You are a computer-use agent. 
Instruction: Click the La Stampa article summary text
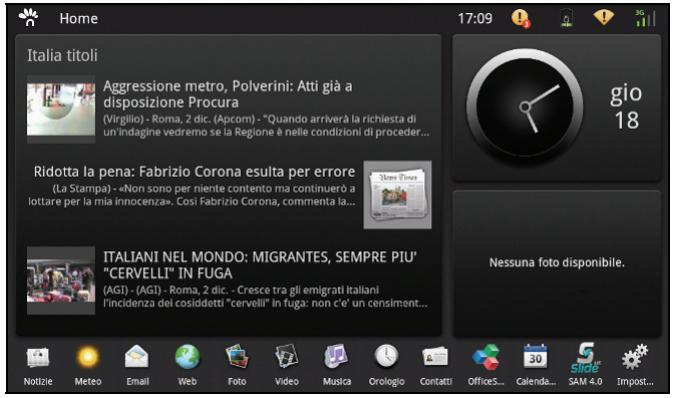pos(192,195)
